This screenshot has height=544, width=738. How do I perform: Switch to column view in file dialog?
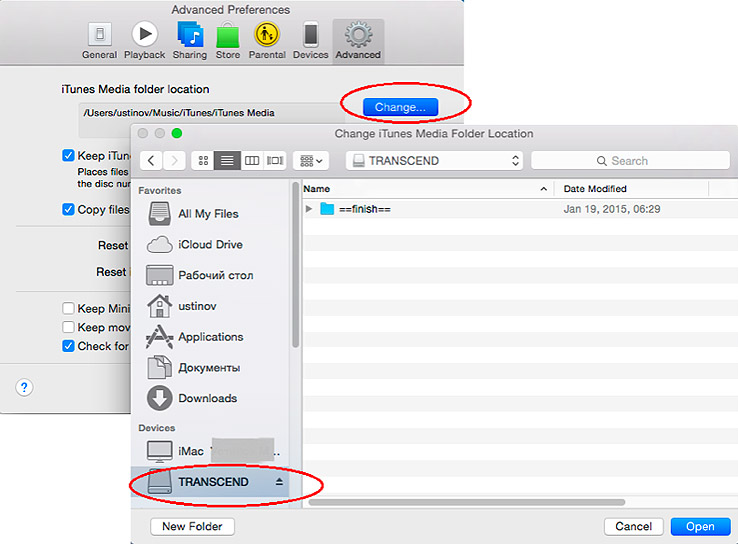[252, 160]
